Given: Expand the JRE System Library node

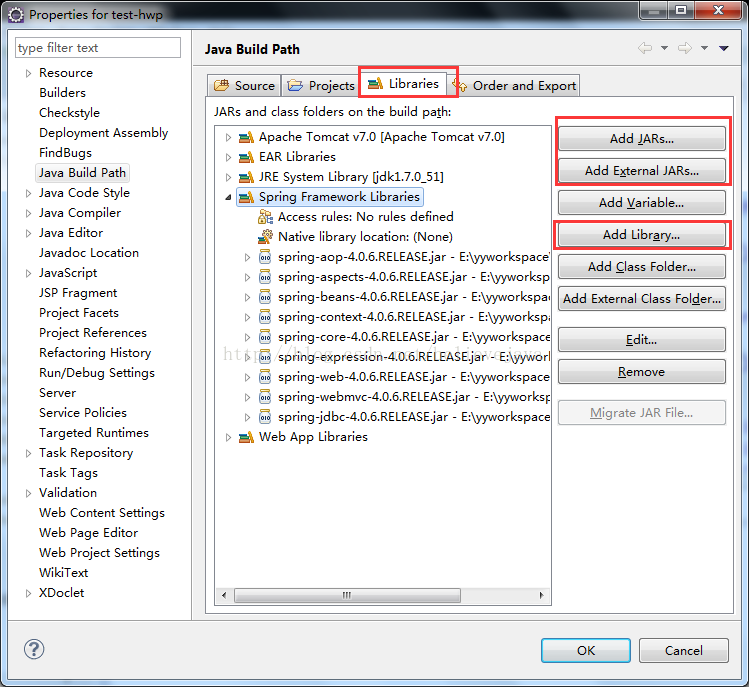Looking at the screenshot, I should (228, 177).
